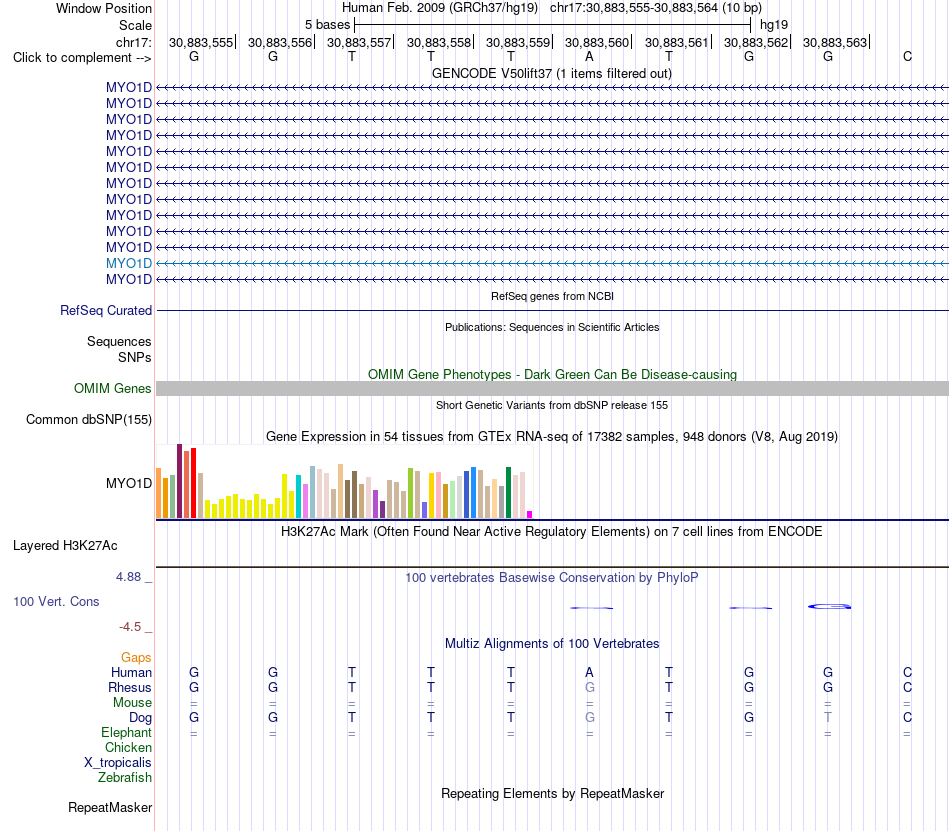Click the '5 bases' scale bar label
950x831 pixels.
tap(327, 25)
